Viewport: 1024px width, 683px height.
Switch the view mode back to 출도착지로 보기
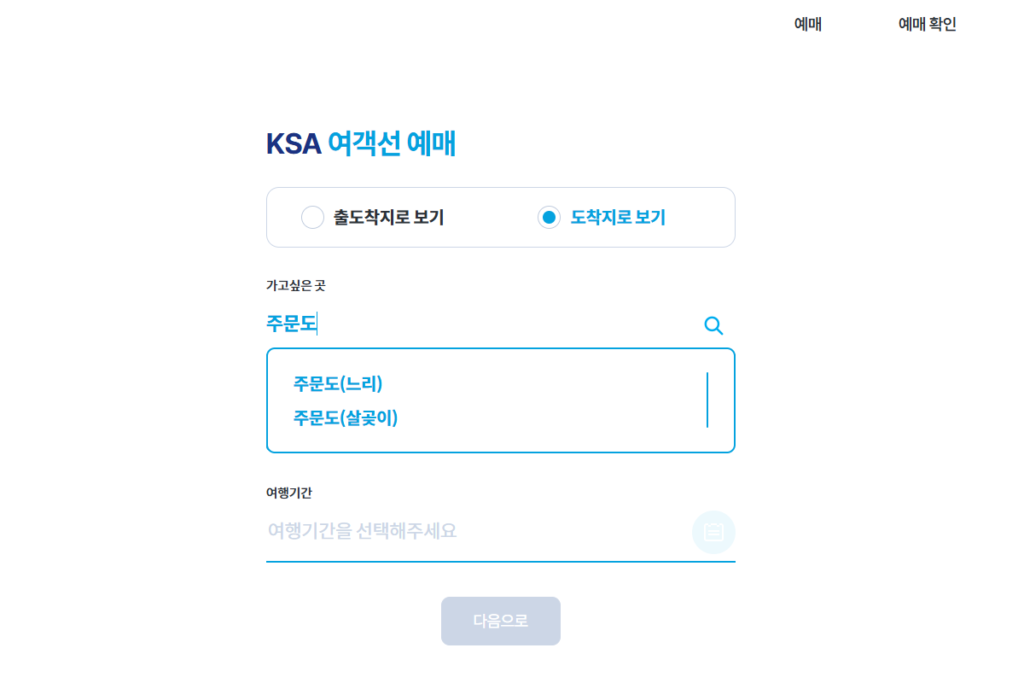[x=312, y=217]
